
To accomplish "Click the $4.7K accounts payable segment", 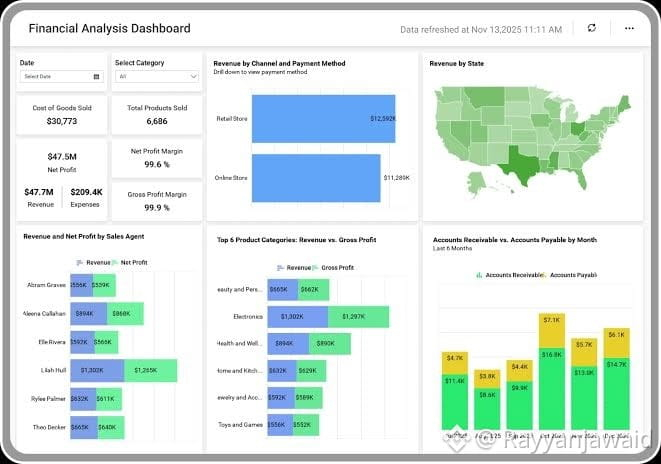I will pos(454,363).
